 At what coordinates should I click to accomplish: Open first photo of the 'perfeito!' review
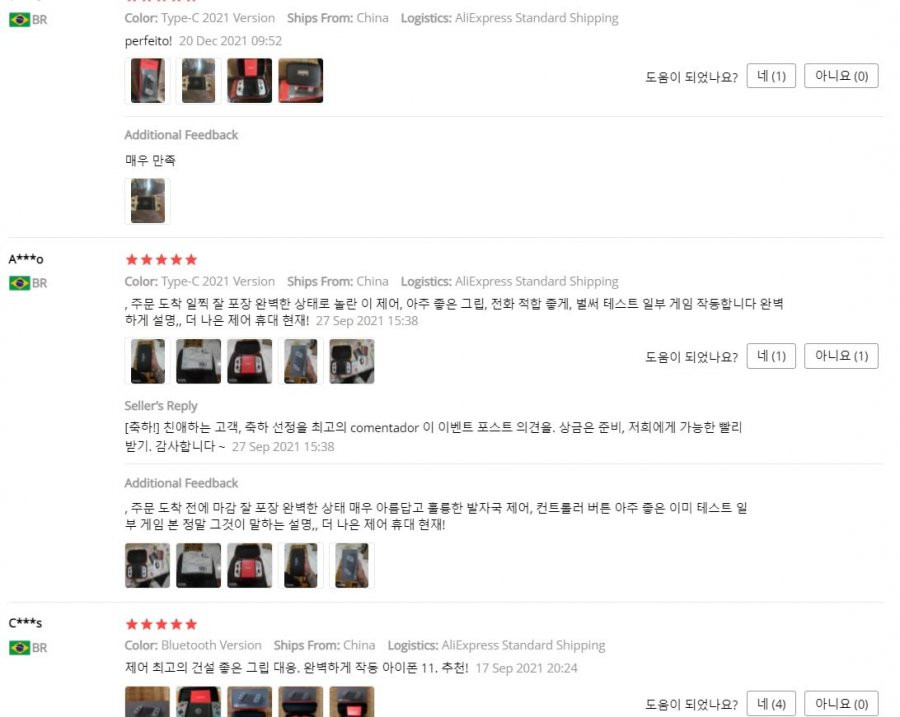pos(148,80)
